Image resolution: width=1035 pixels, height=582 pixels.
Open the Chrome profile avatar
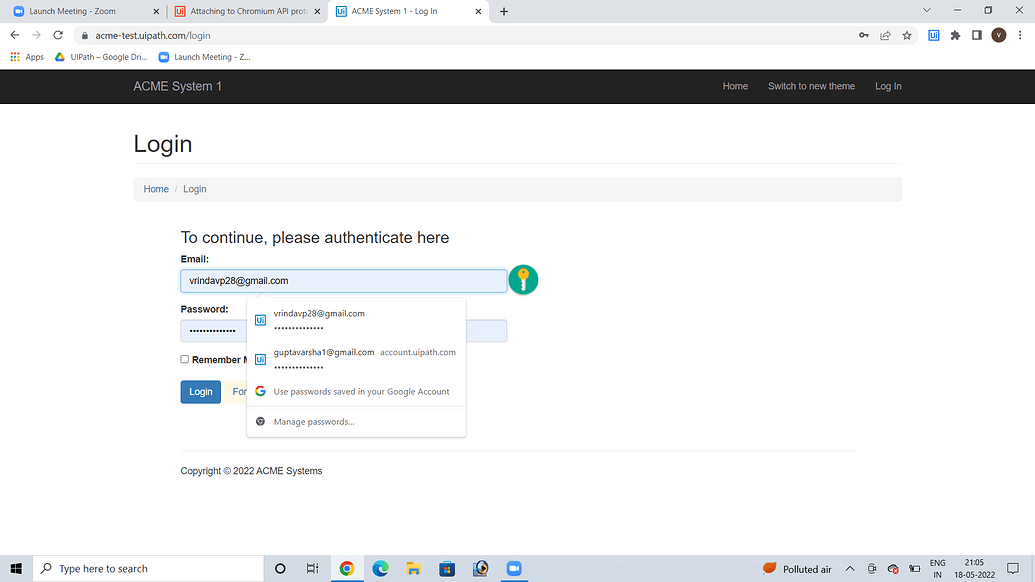[x=998, y=34]
